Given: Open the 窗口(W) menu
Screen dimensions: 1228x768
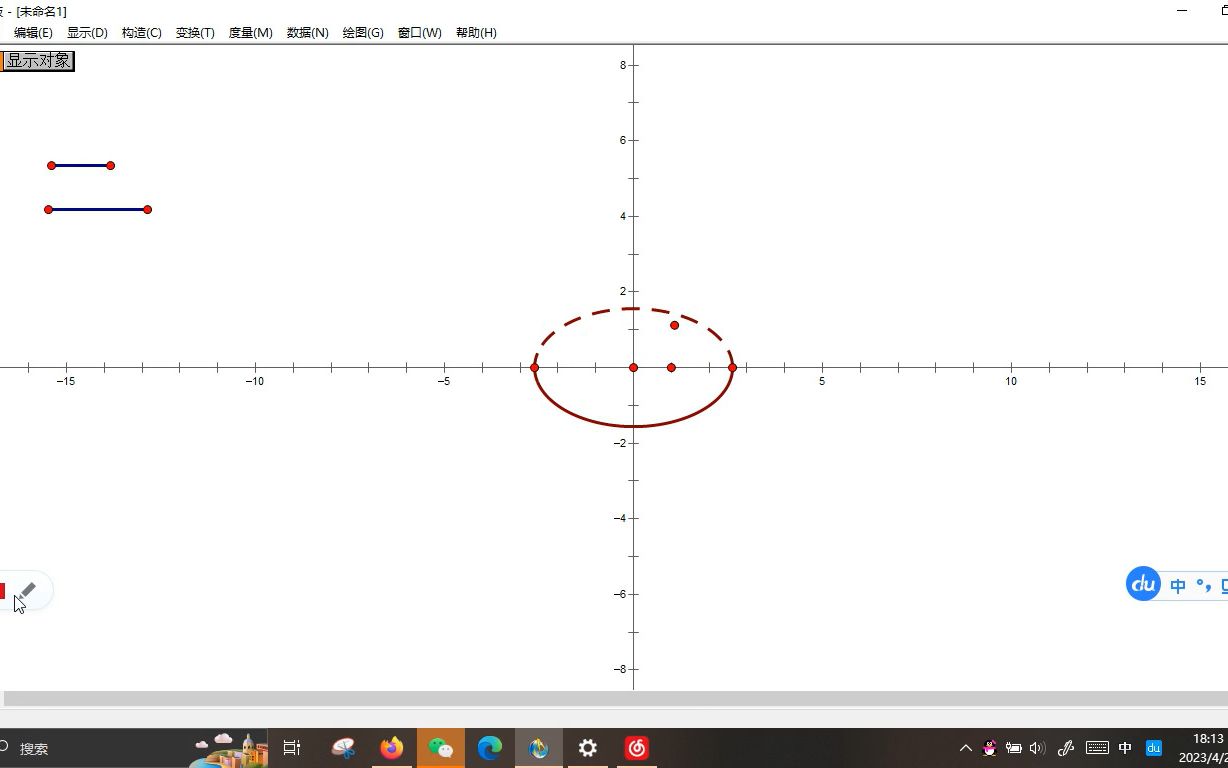Looking at the screenshot, I should pos(419,33).
